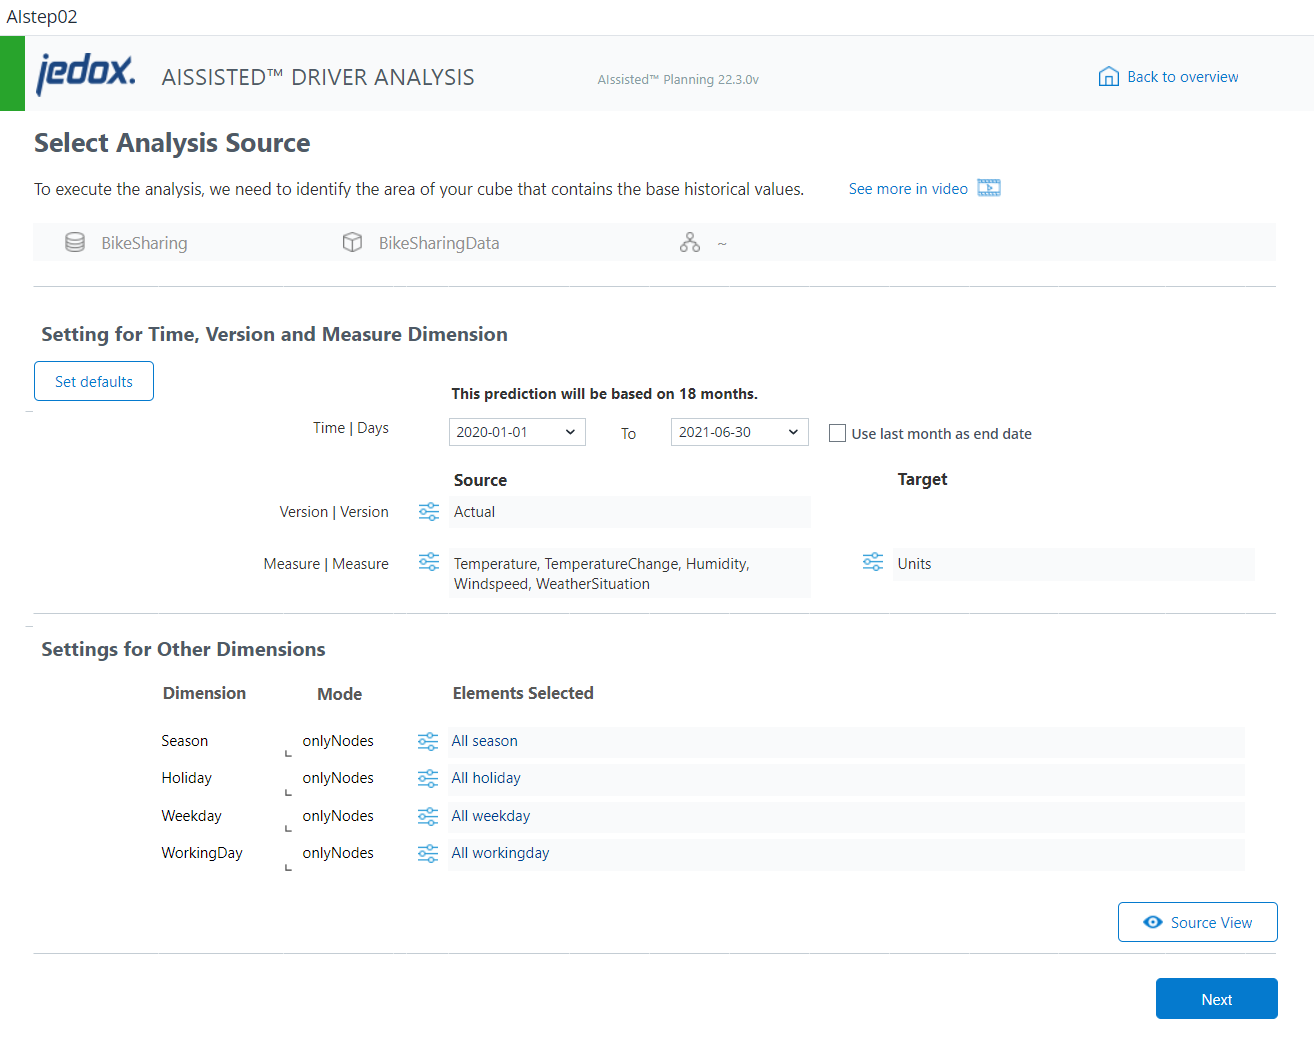
Task: Open the element picker for All holiday
Action: coord(428,777)
